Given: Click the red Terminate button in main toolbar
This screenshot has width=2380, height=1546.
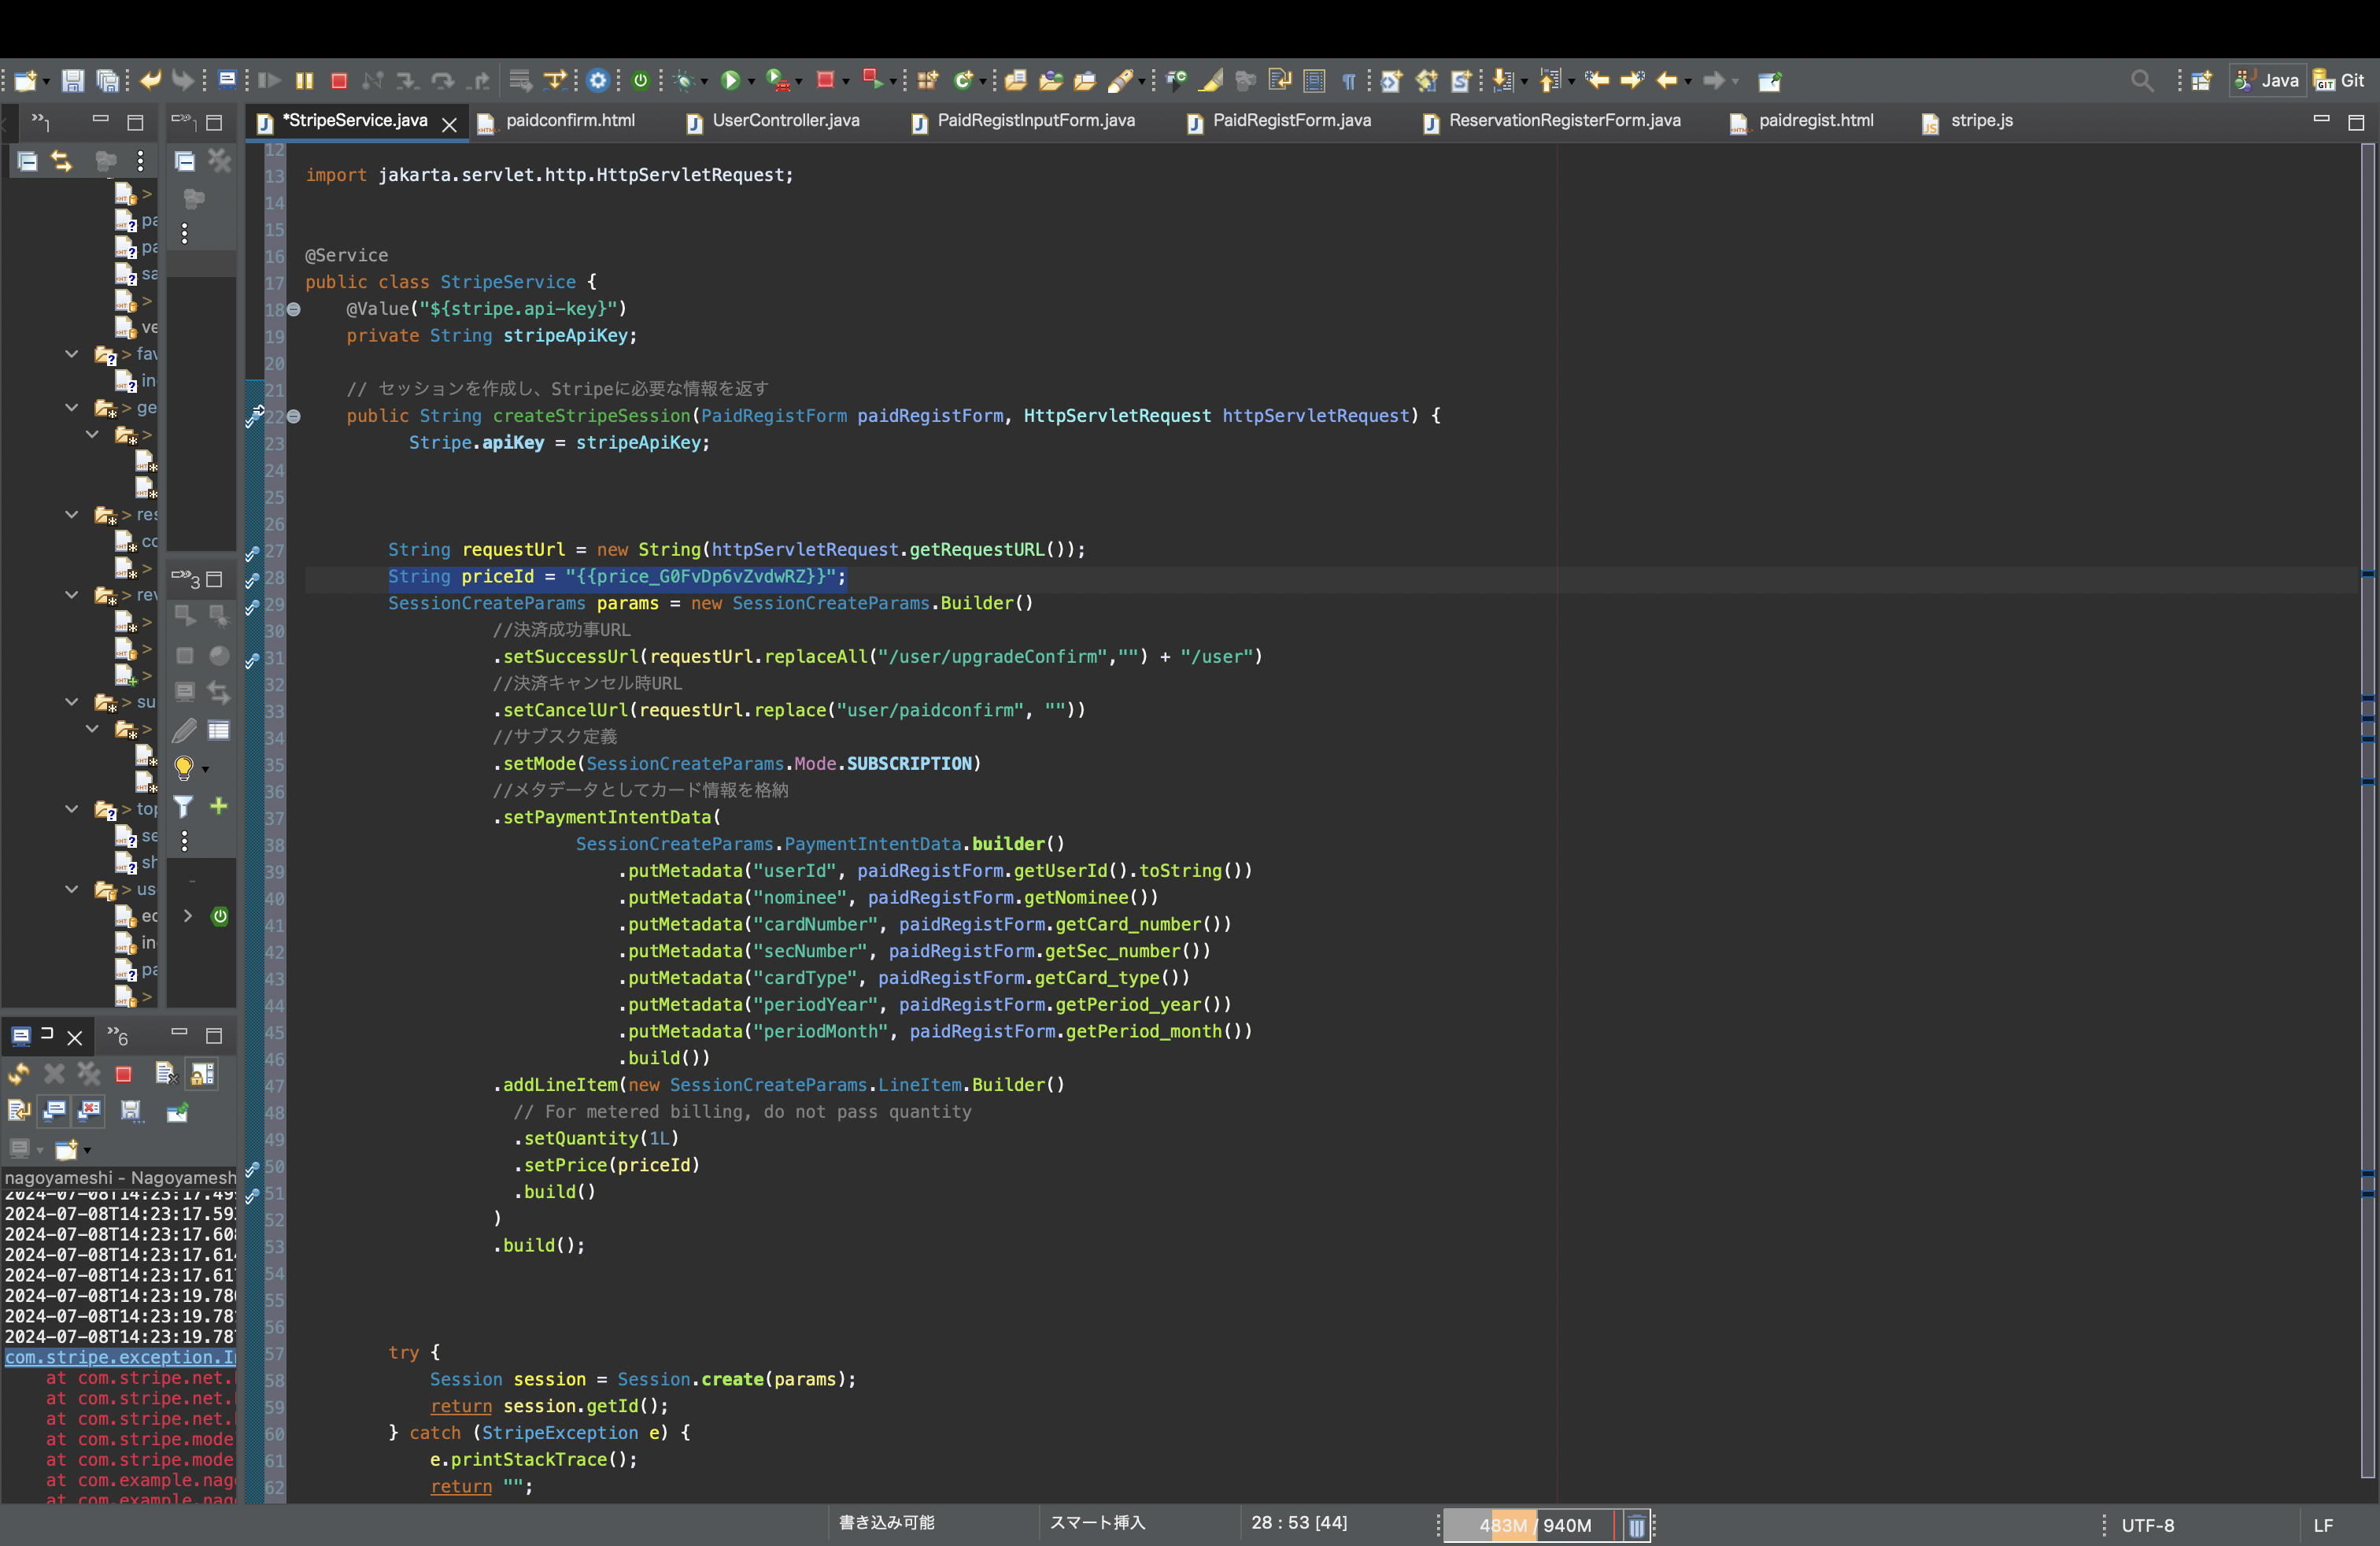Looking at the screenshot, I should click(x=339, y=81).
